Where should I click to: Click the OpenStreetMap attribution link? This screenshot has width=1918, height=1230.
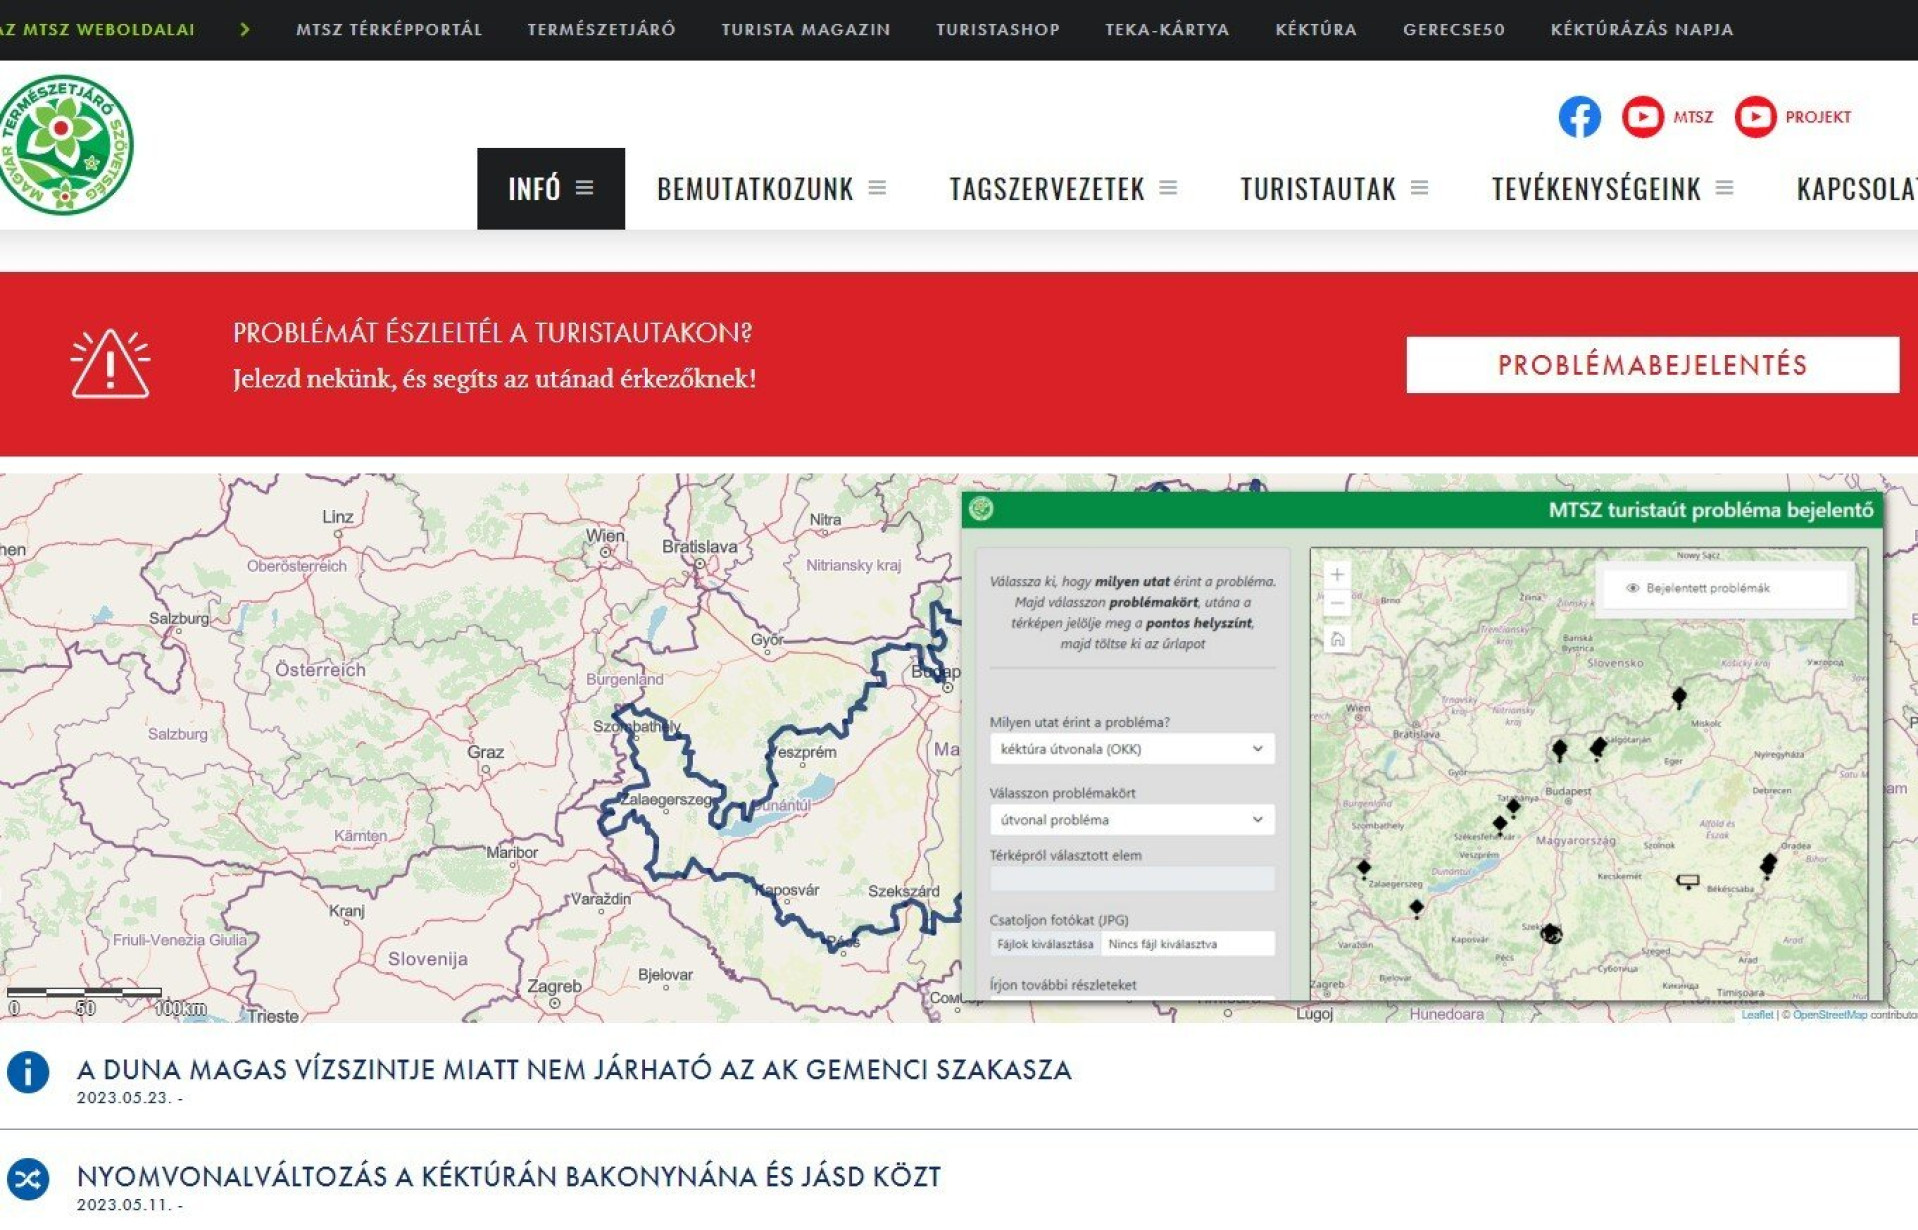point(1829,1014)
